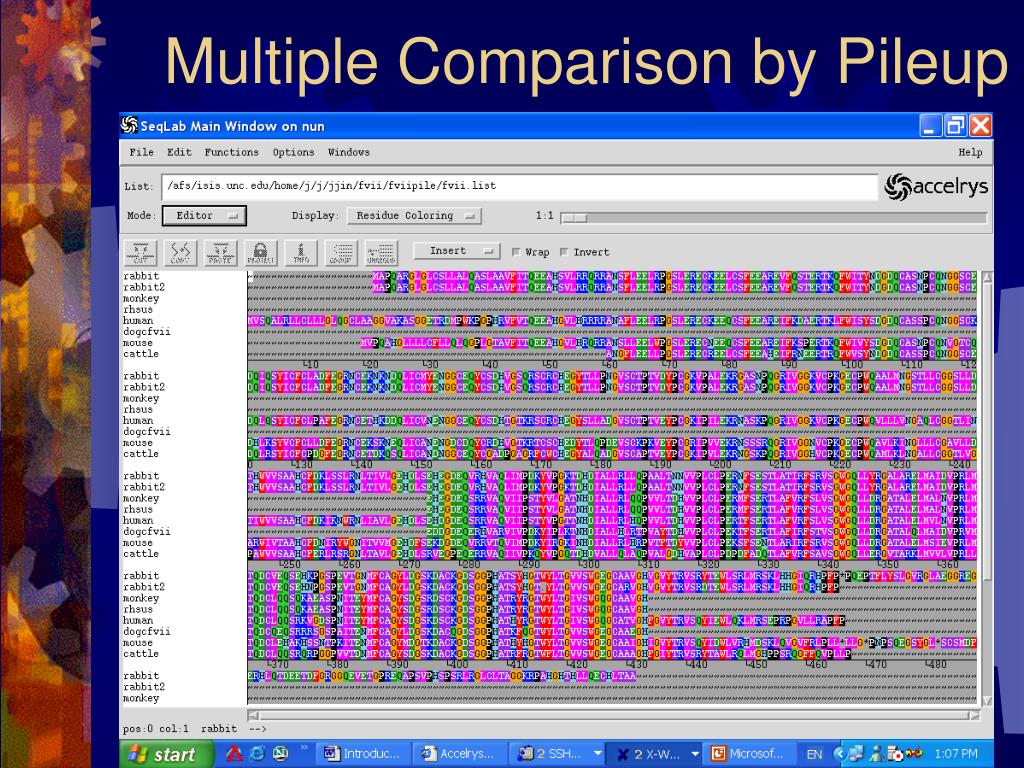Click horizontal scrollbar right arrow

pyautogui.click(x=974, y=715)
